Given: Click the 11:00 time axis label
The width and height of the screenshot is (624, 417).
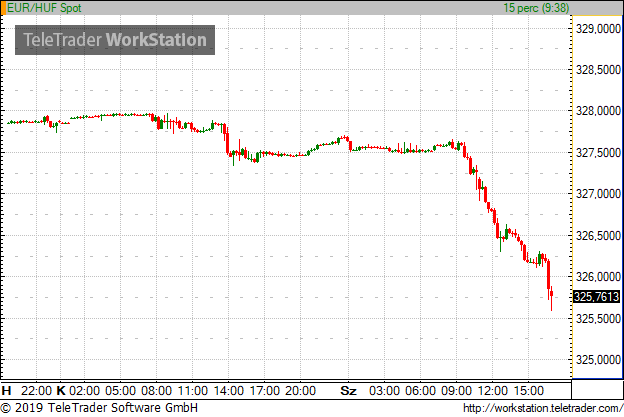Looking at the screenshot, I should 193,391.
